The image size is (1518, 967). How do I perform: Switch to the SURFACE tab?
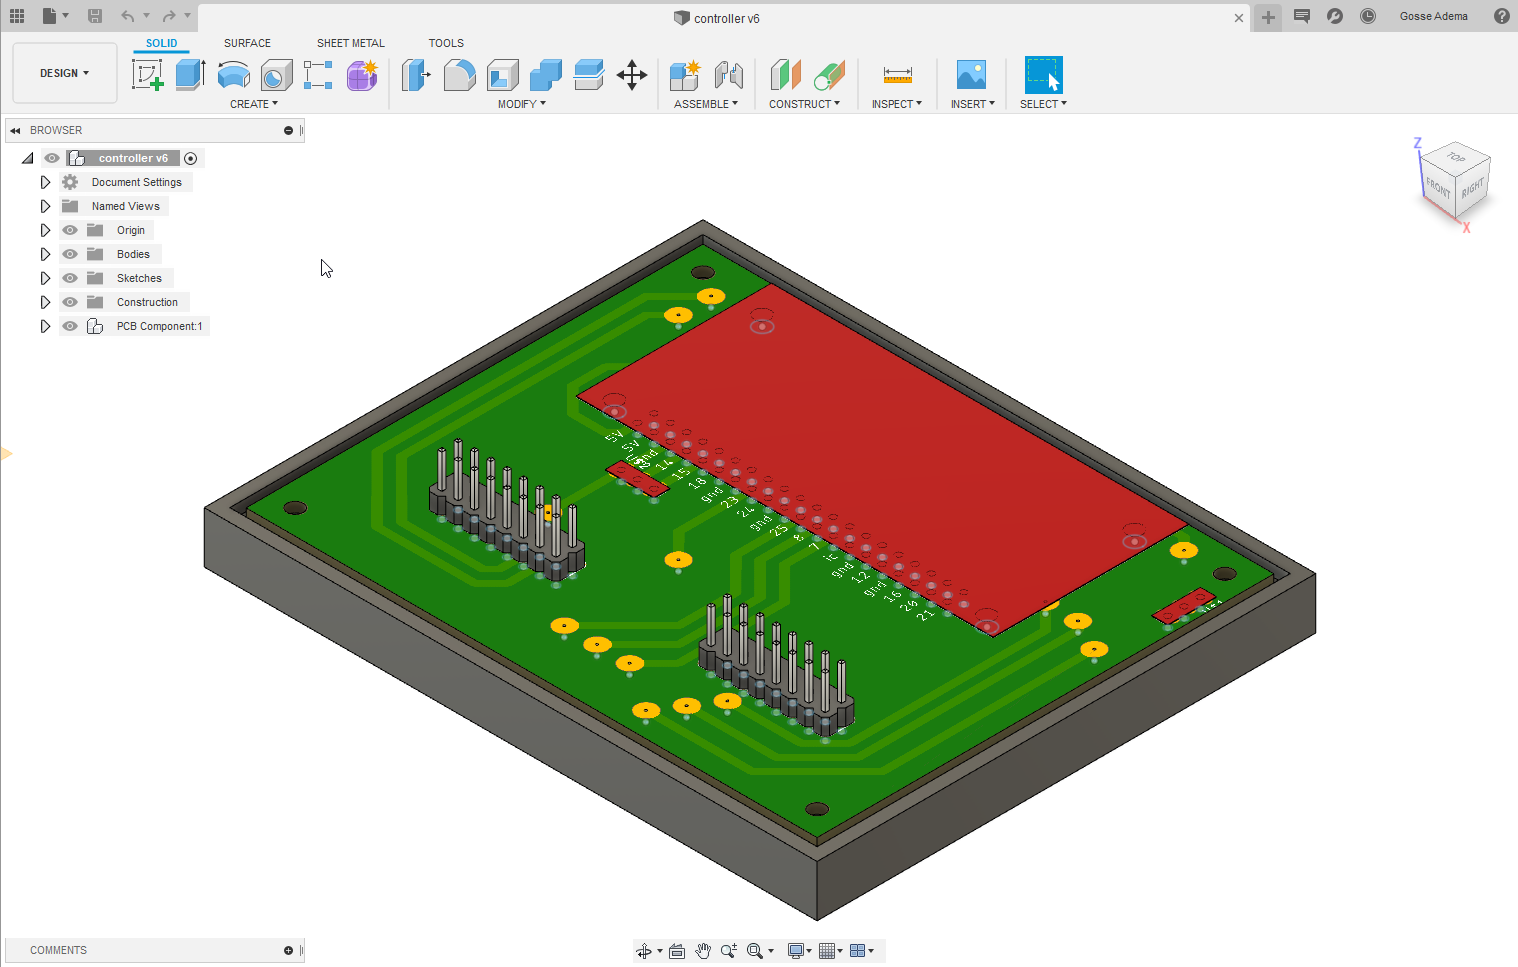pos(247,43)
